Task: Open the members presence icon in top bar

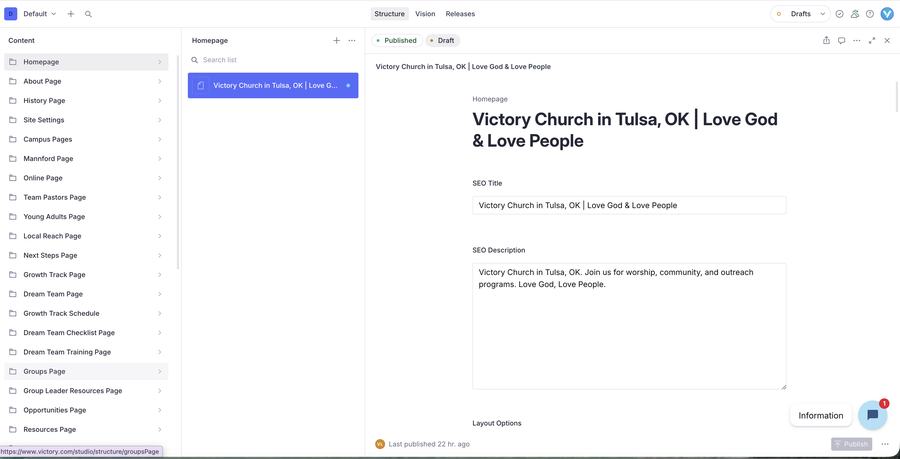Action: tap(855, 14)
